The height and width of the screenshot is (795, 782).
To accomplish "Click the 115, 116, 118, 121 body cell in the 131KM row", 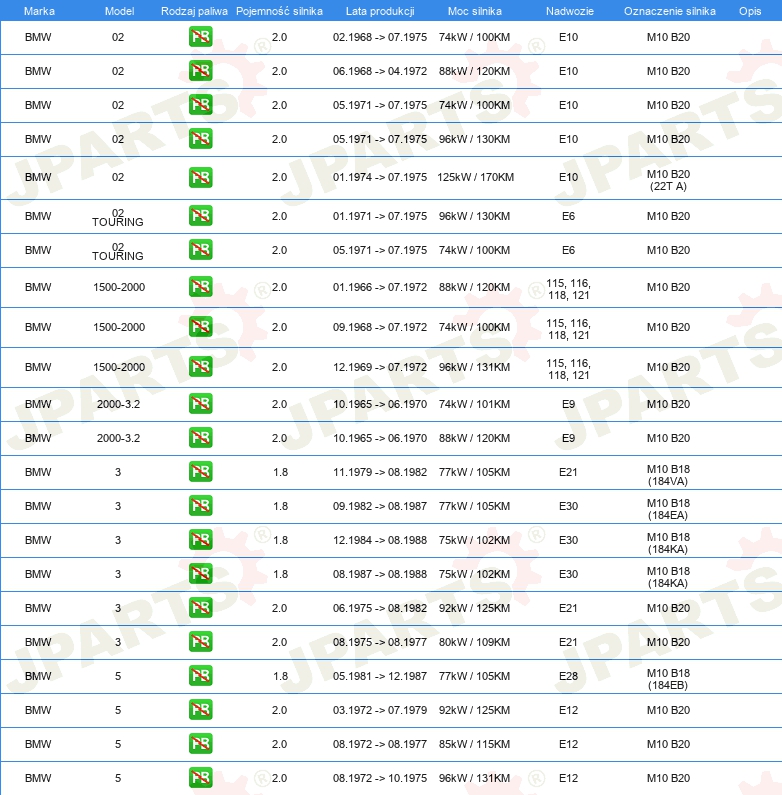I will pos(568,369).
